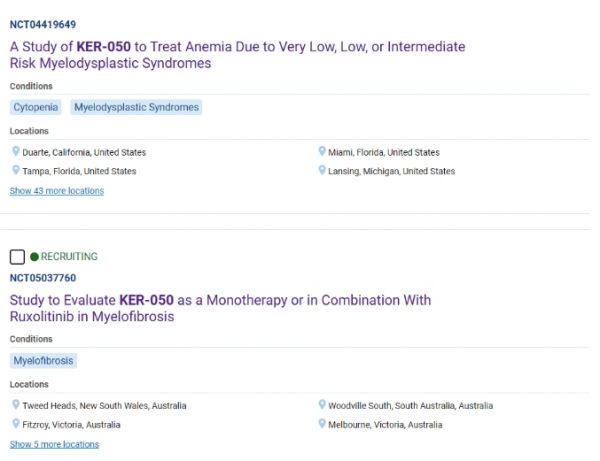Image resolution: width=600 pixels, height=461 pixels.
Task: Click the map pin beside Duarte, California
Action: pos(16,151)
